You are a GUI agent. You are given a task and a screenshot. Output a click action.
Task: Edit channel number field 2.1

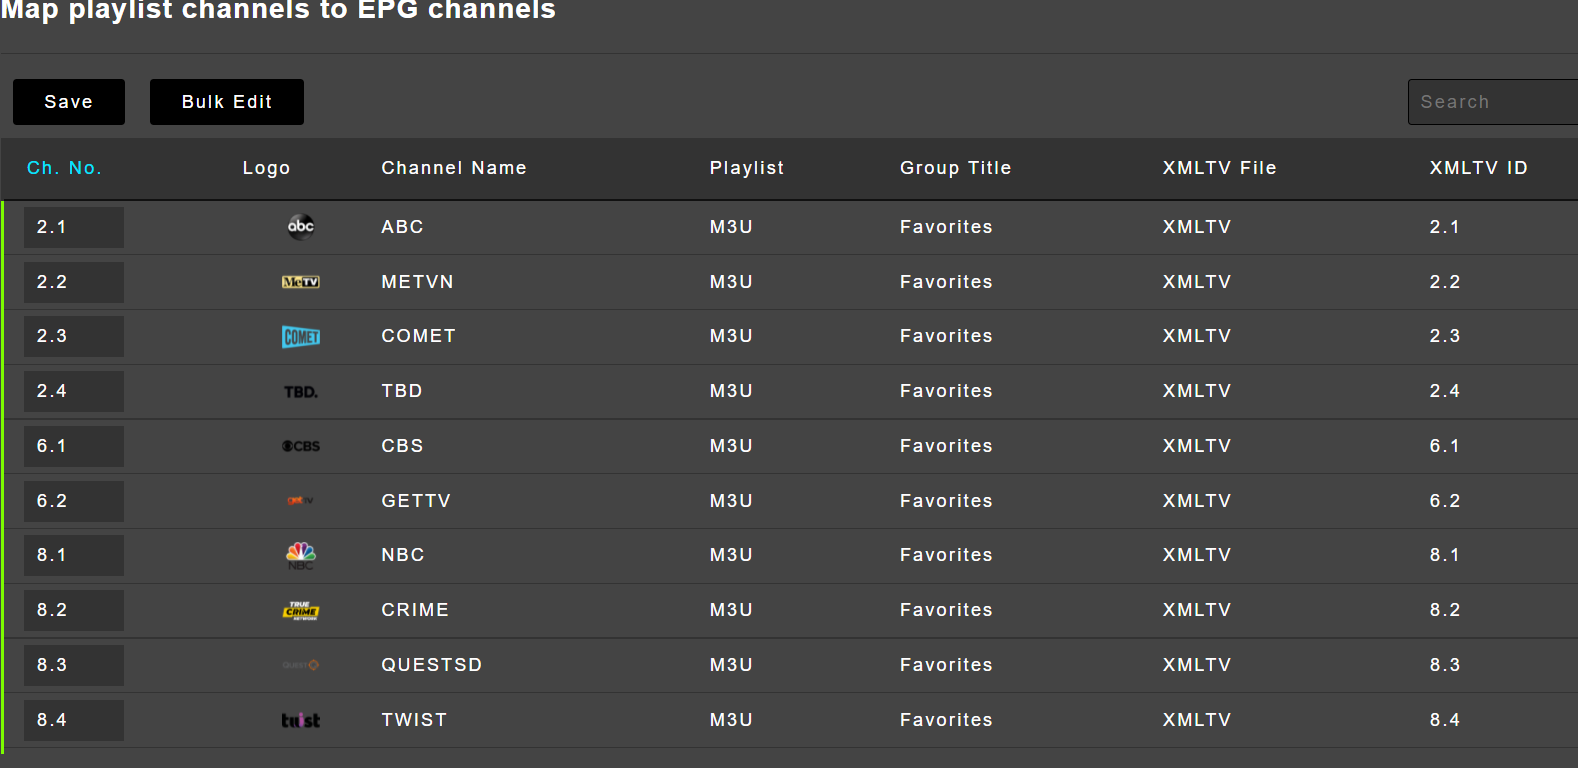74,227
